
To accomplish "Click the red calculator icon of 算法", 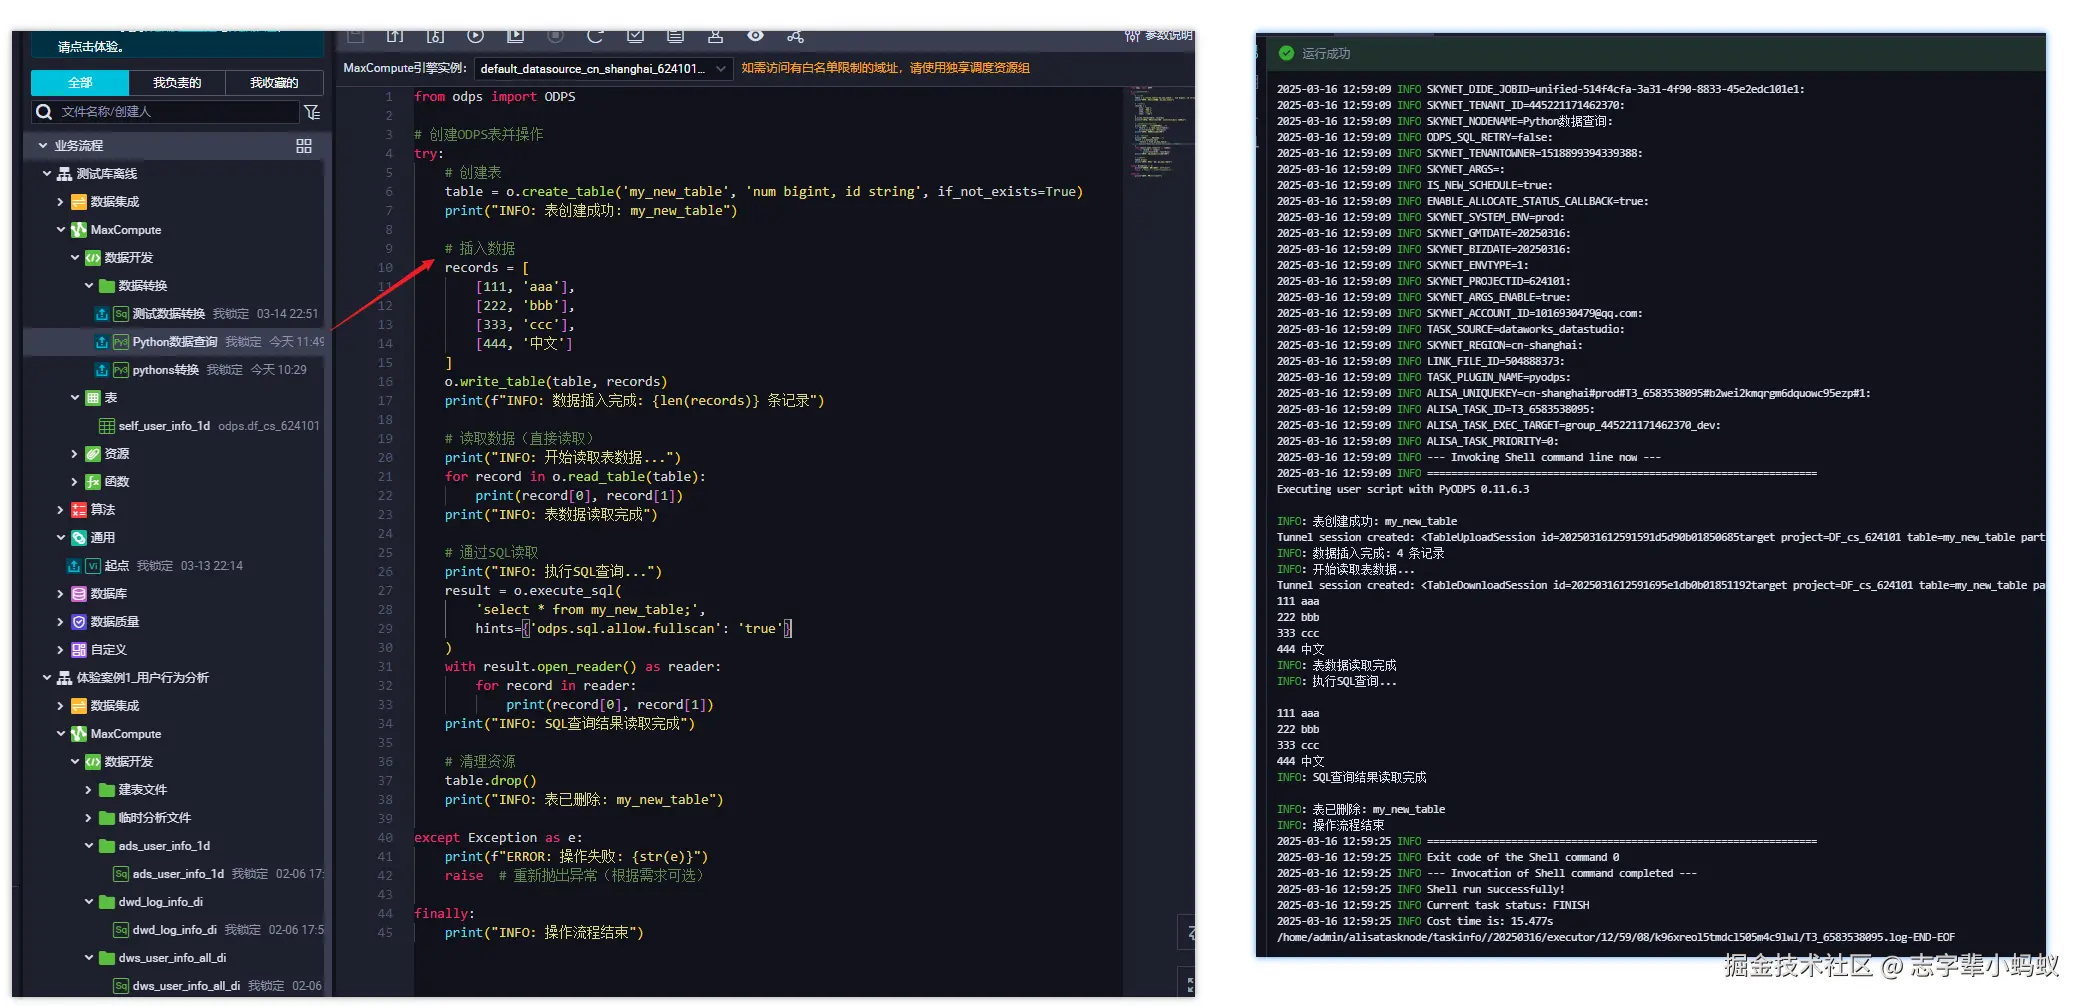I will click(79, 510).
